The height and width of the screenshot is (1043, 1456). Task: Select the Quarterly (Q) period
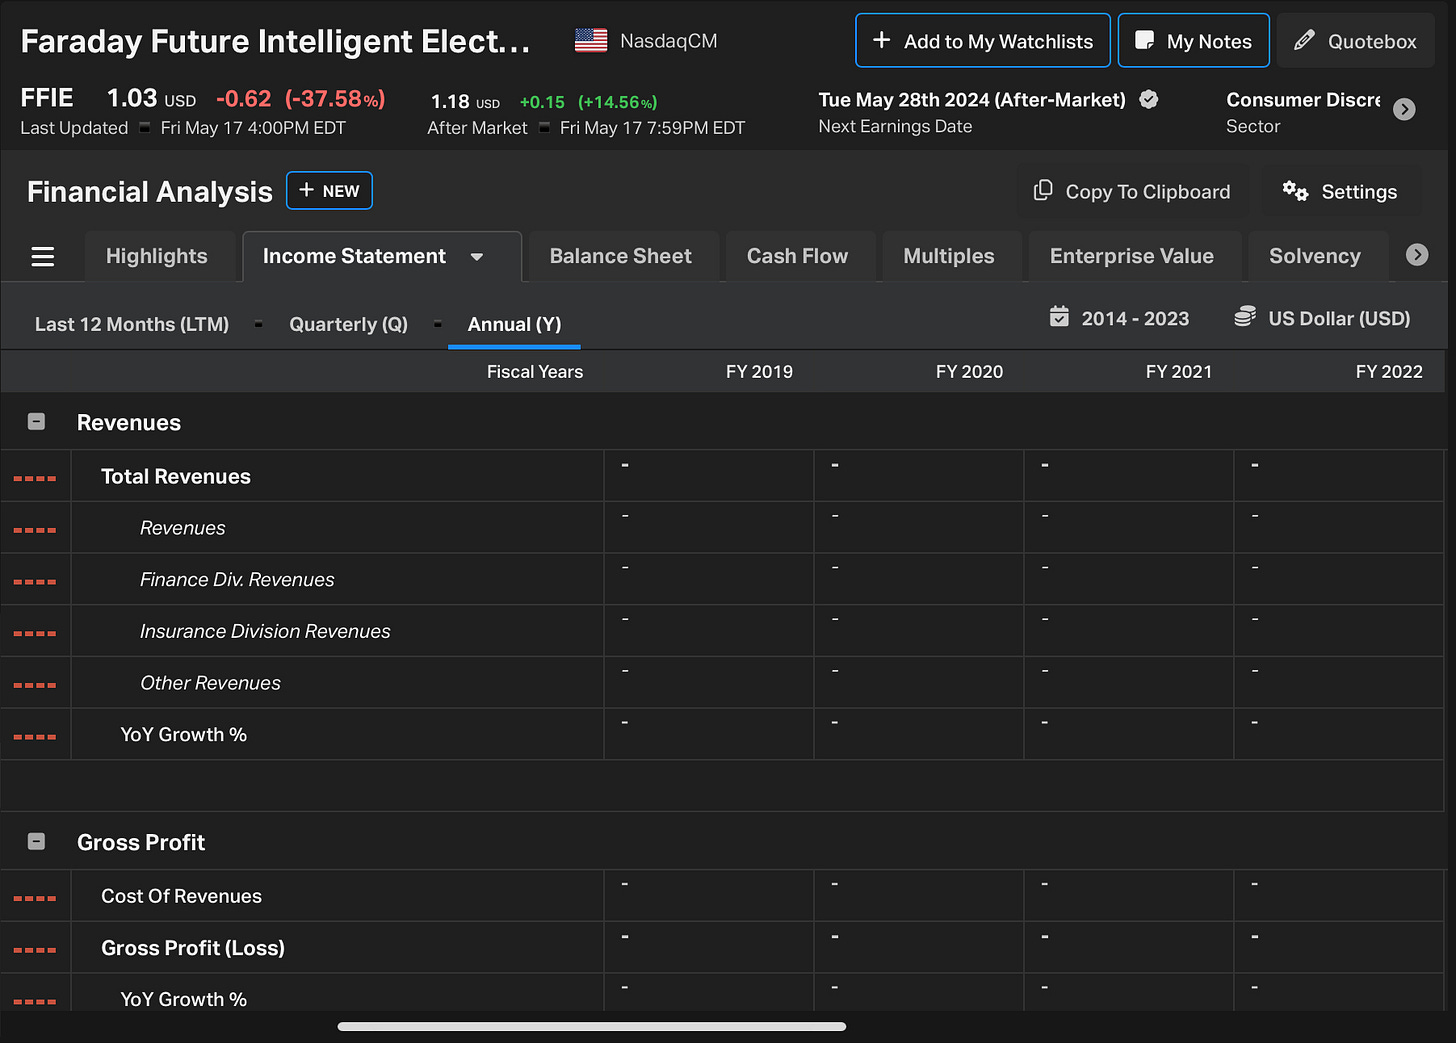[348, 324]
